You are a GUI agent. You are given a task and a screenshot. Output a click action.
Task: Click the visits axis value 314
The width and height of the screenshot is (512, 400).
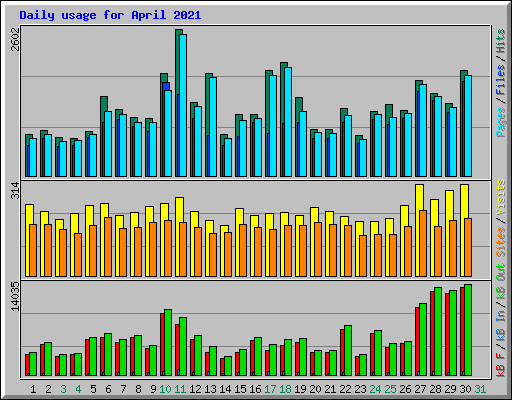click(x=15, y=190)
